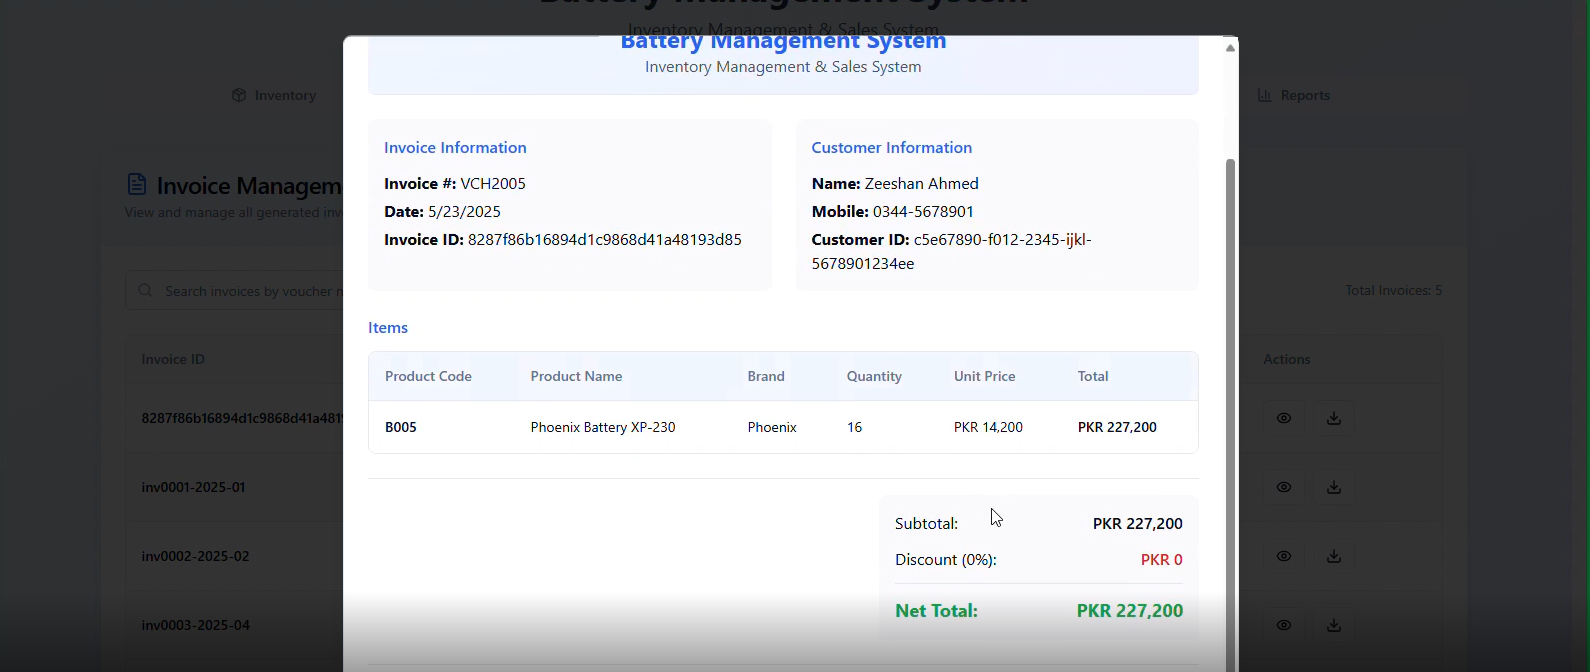
Task: Select Invoice ID 8287f86b16894d1c9868d41a48193d85 in modal
Action: click(x=605, y=240)
